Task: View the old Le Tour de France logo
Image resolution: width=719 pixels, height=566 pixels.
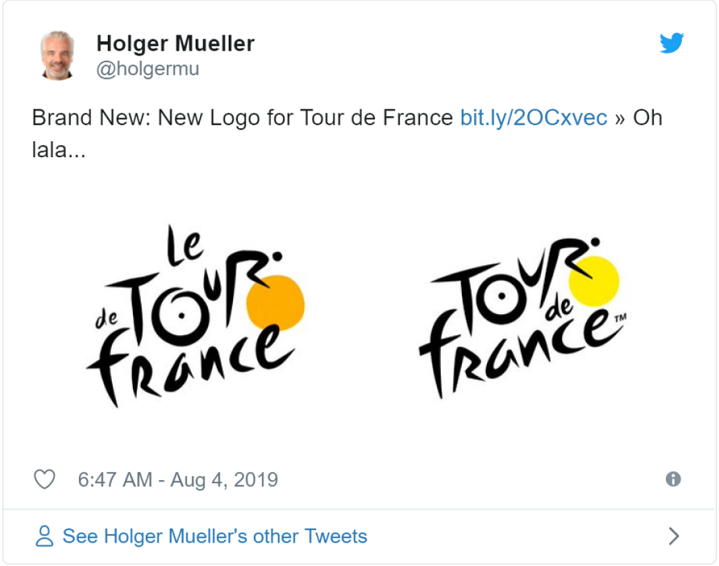Action: [196, 316]
